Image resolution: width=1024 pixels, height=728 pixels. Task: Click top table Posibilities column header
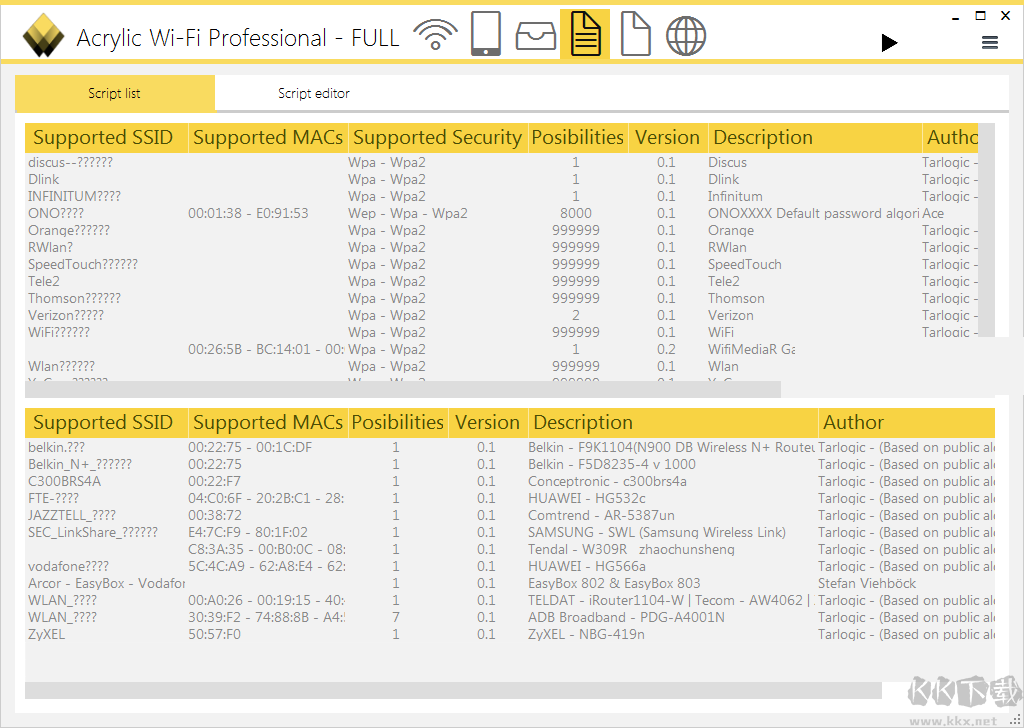click(x=577, y=138)
